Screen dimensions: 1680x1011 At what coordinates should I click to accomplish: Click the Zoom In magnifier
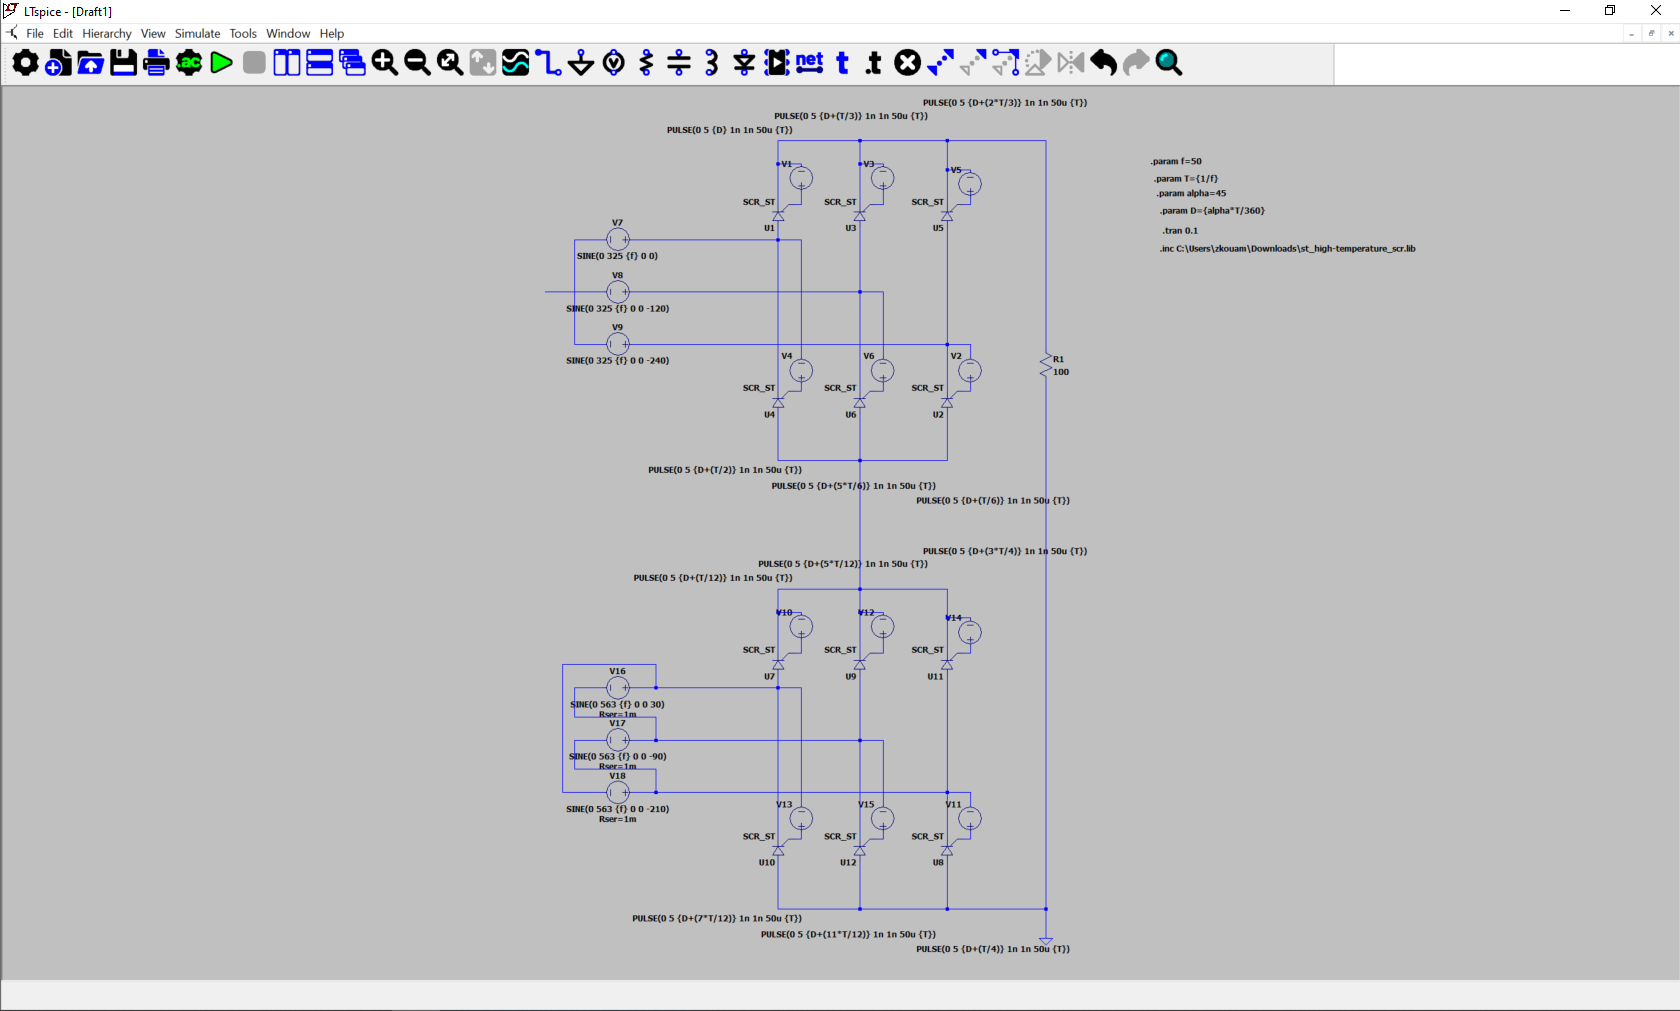385,63
